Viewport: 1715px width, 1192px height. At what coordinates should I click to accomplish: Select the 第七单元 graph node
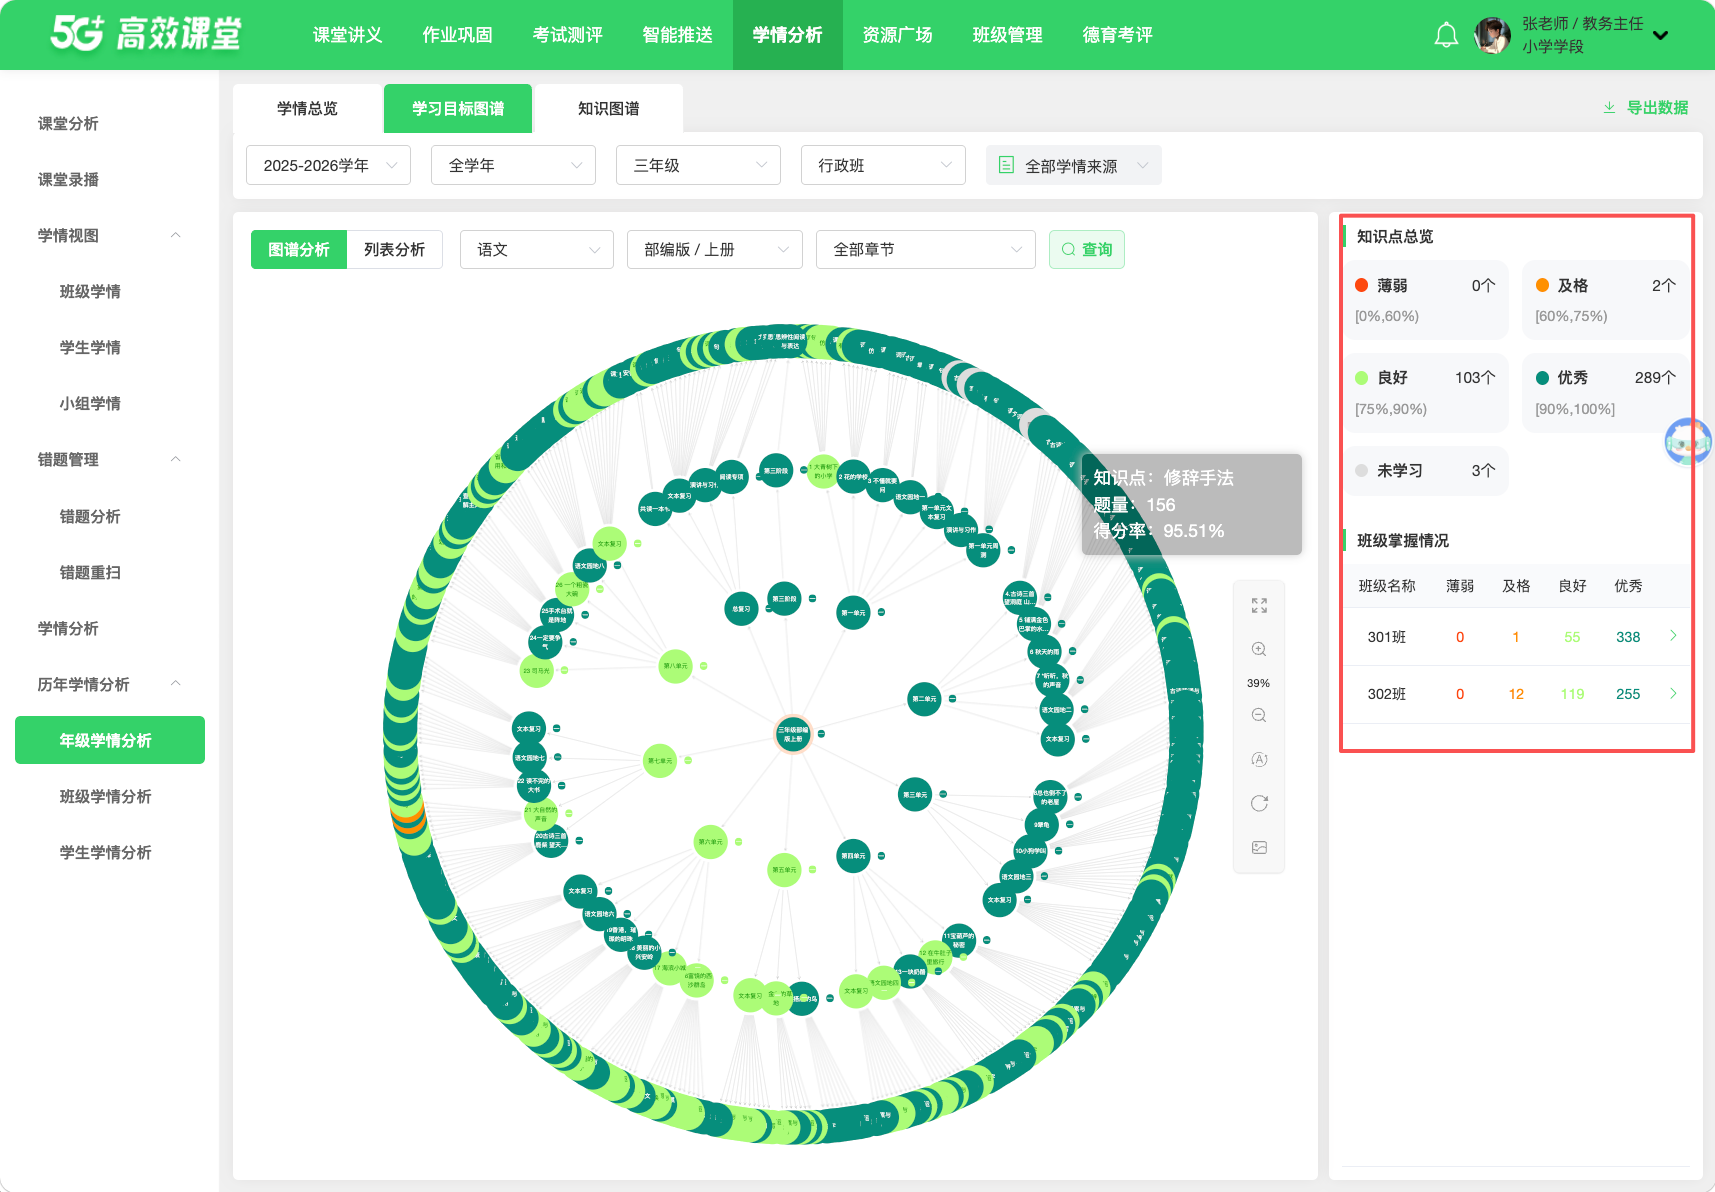660,761
